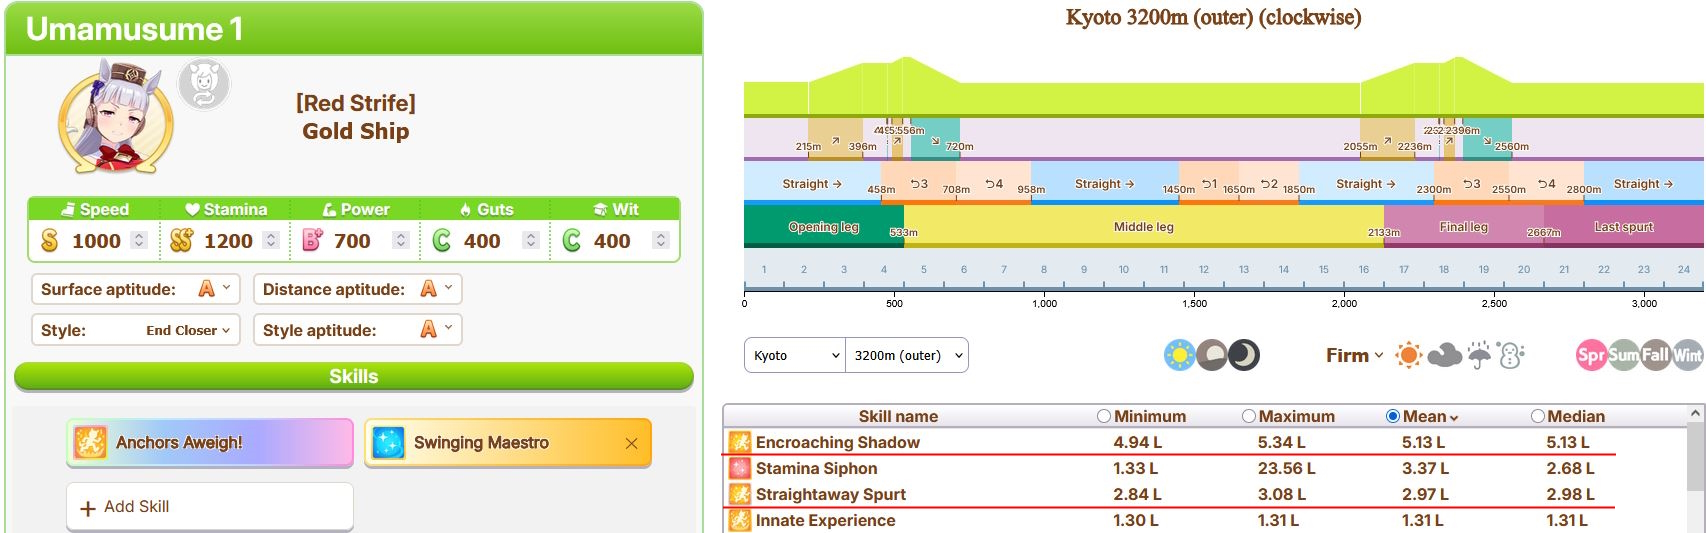
Task: Click Innate Experience skill icon
Action: [x=739, y=520]
